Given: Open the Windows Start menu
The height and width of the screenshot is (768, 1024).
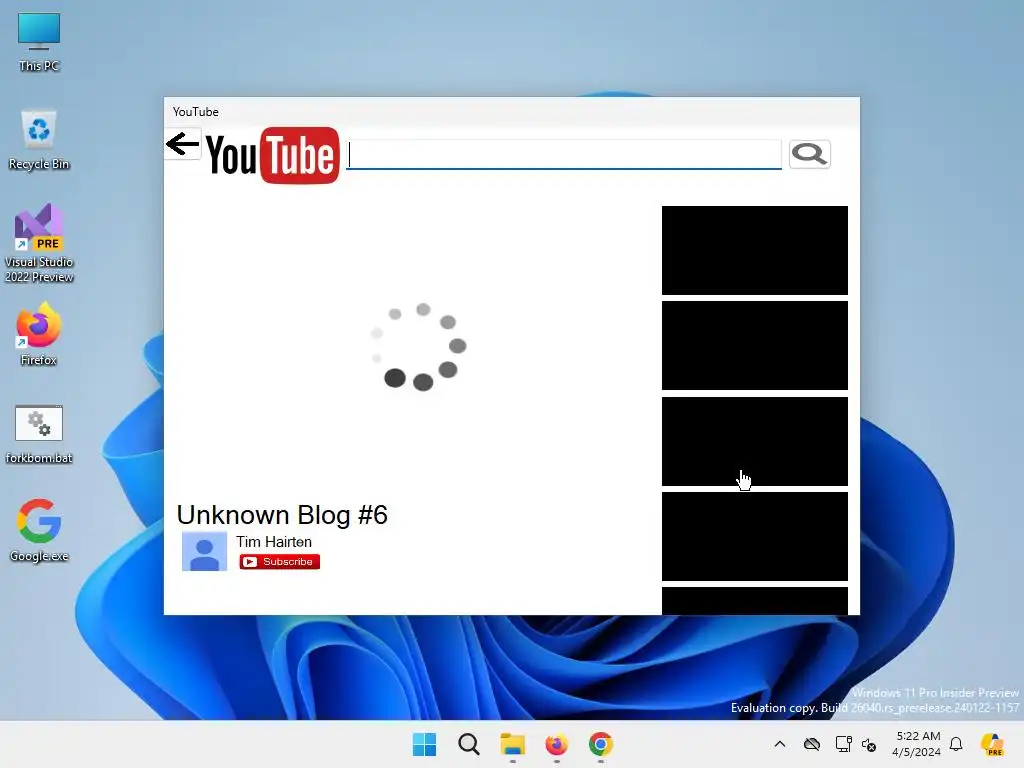Looking at the screenshot, I should (x=424, y=744).
